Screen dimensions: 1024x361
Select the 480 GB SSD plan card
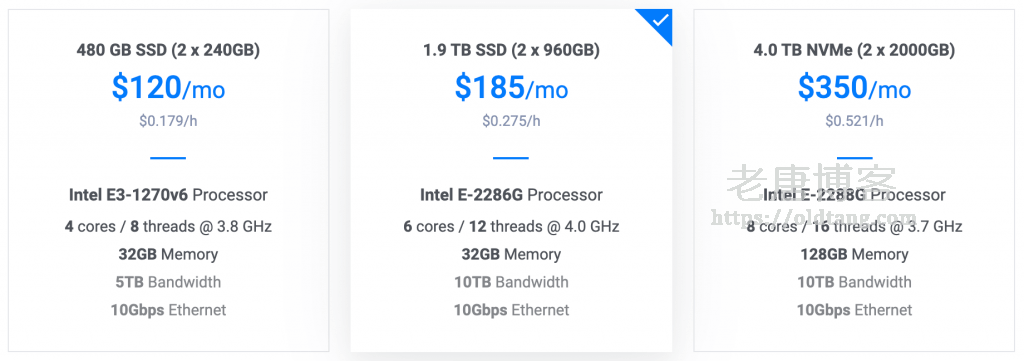(168, 180)
